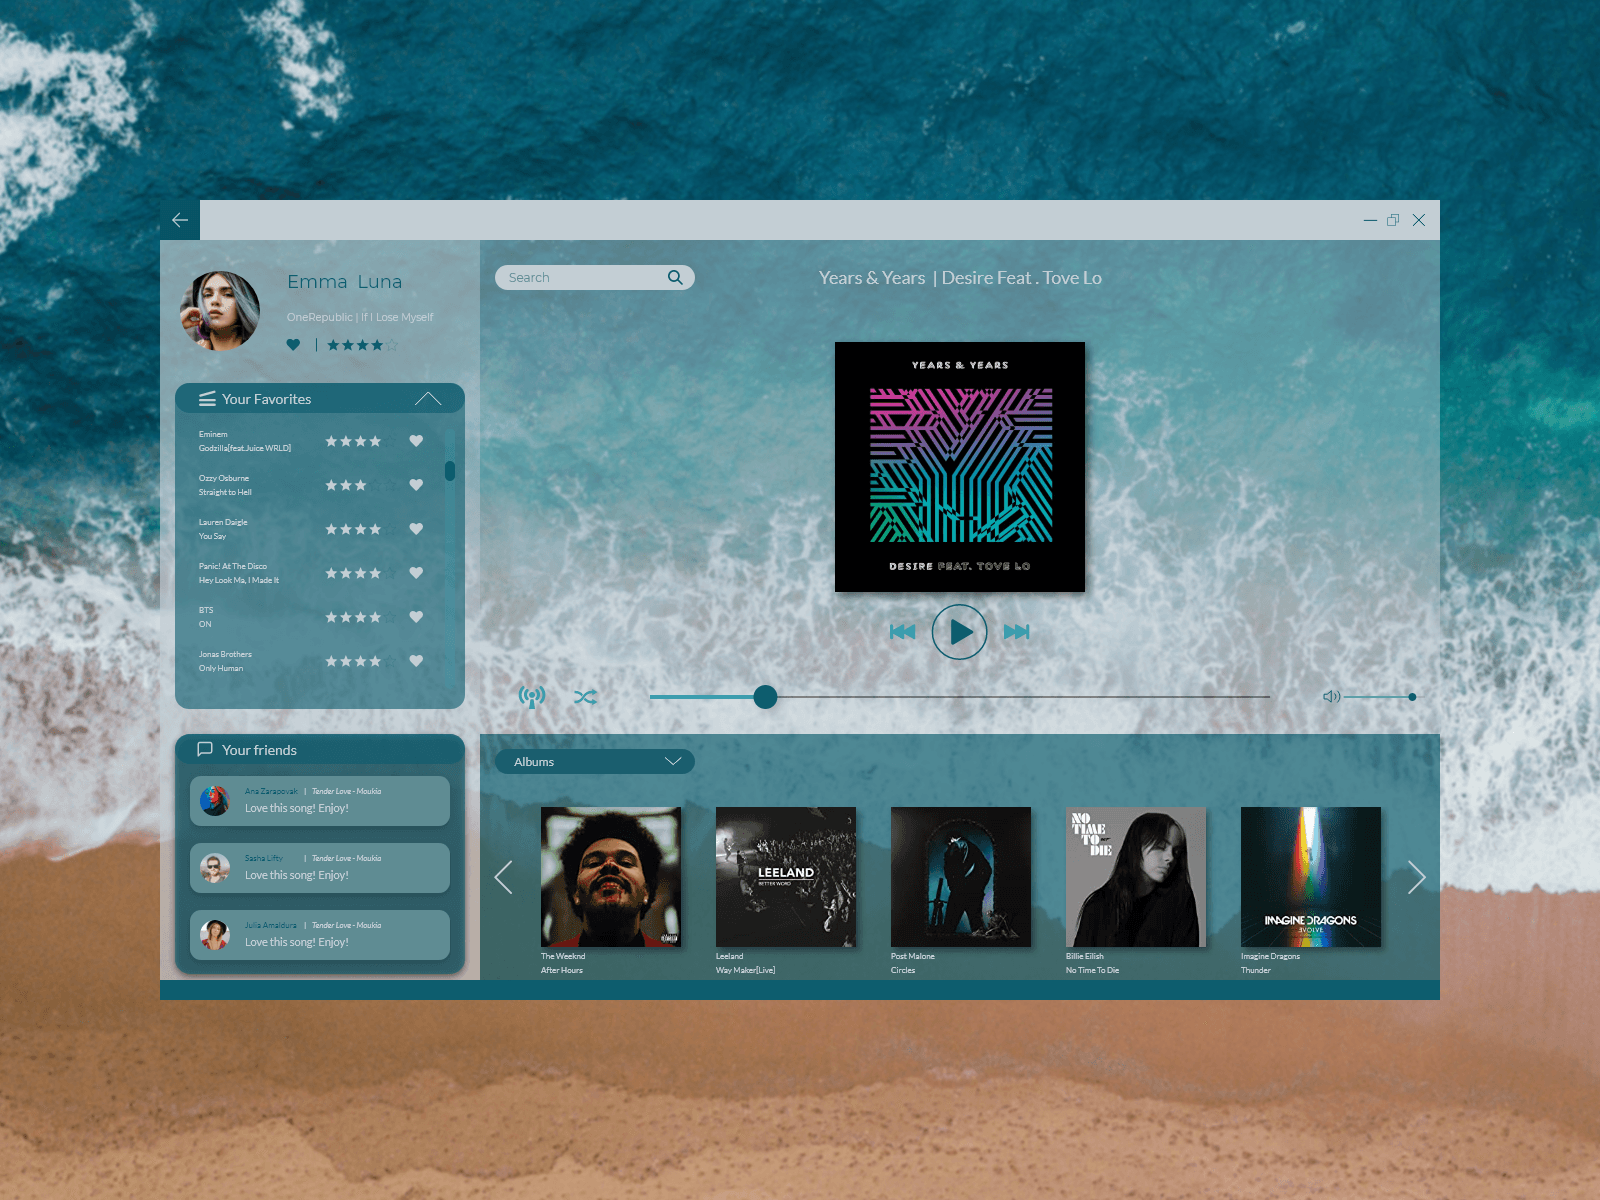Click OneRepublic If I Lose Myself text
This screenshot has height=1200, width=1600.
pos(360,317)
